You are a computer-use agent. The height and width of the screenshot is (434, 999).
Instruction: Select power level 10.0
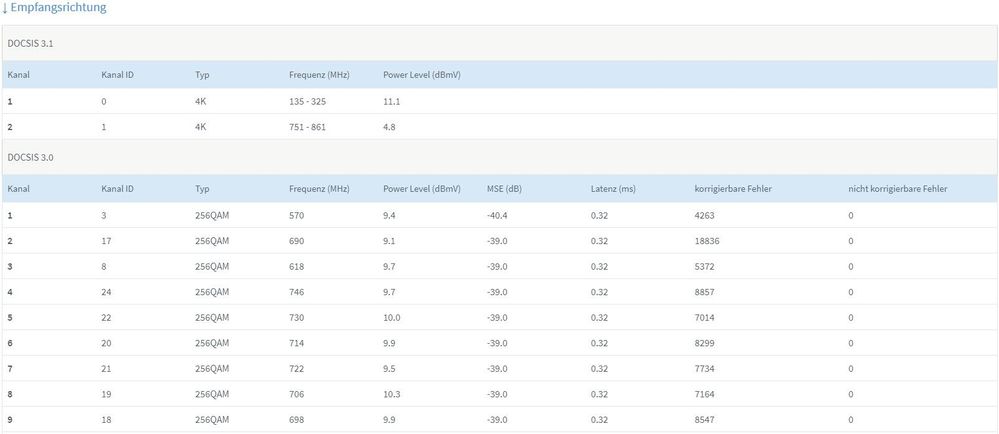pyautogui.click(x=391, y=317)
